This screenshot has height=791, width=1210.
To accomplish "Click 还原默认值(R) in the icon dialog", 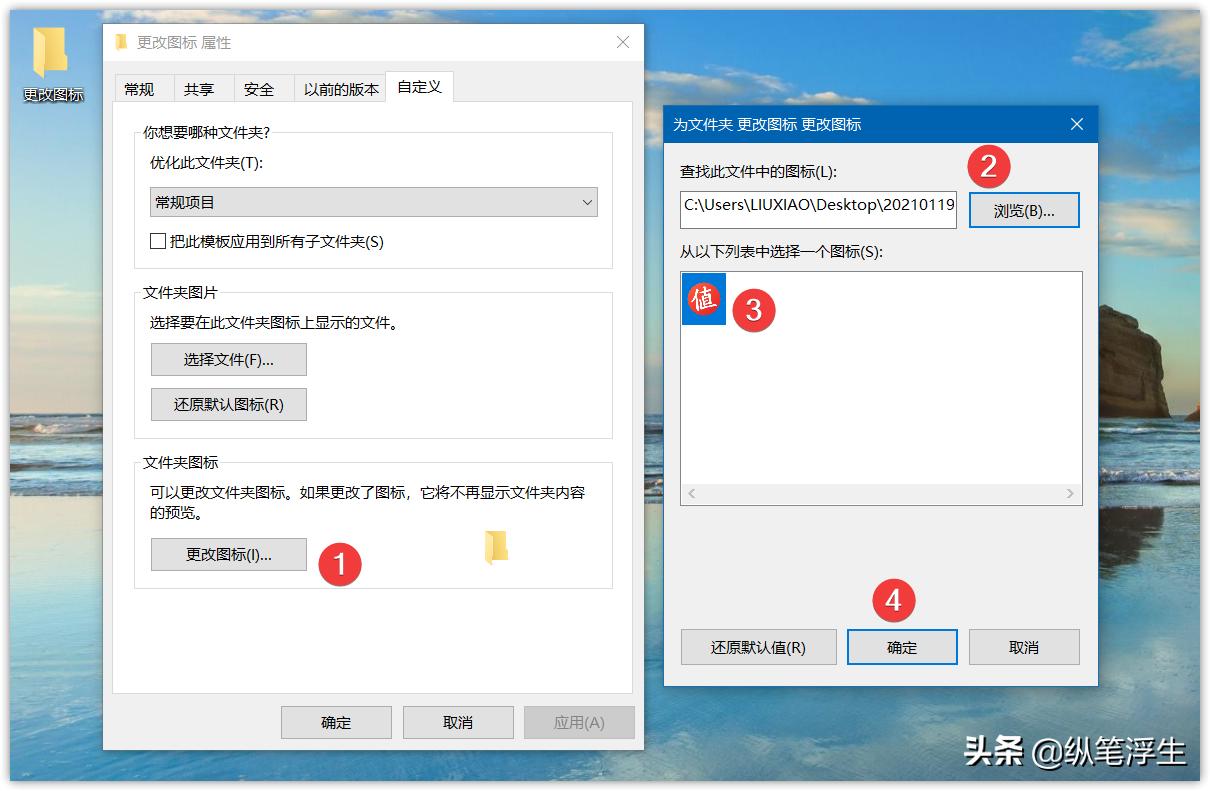I will pyautogui.click(x=758, y=647).
